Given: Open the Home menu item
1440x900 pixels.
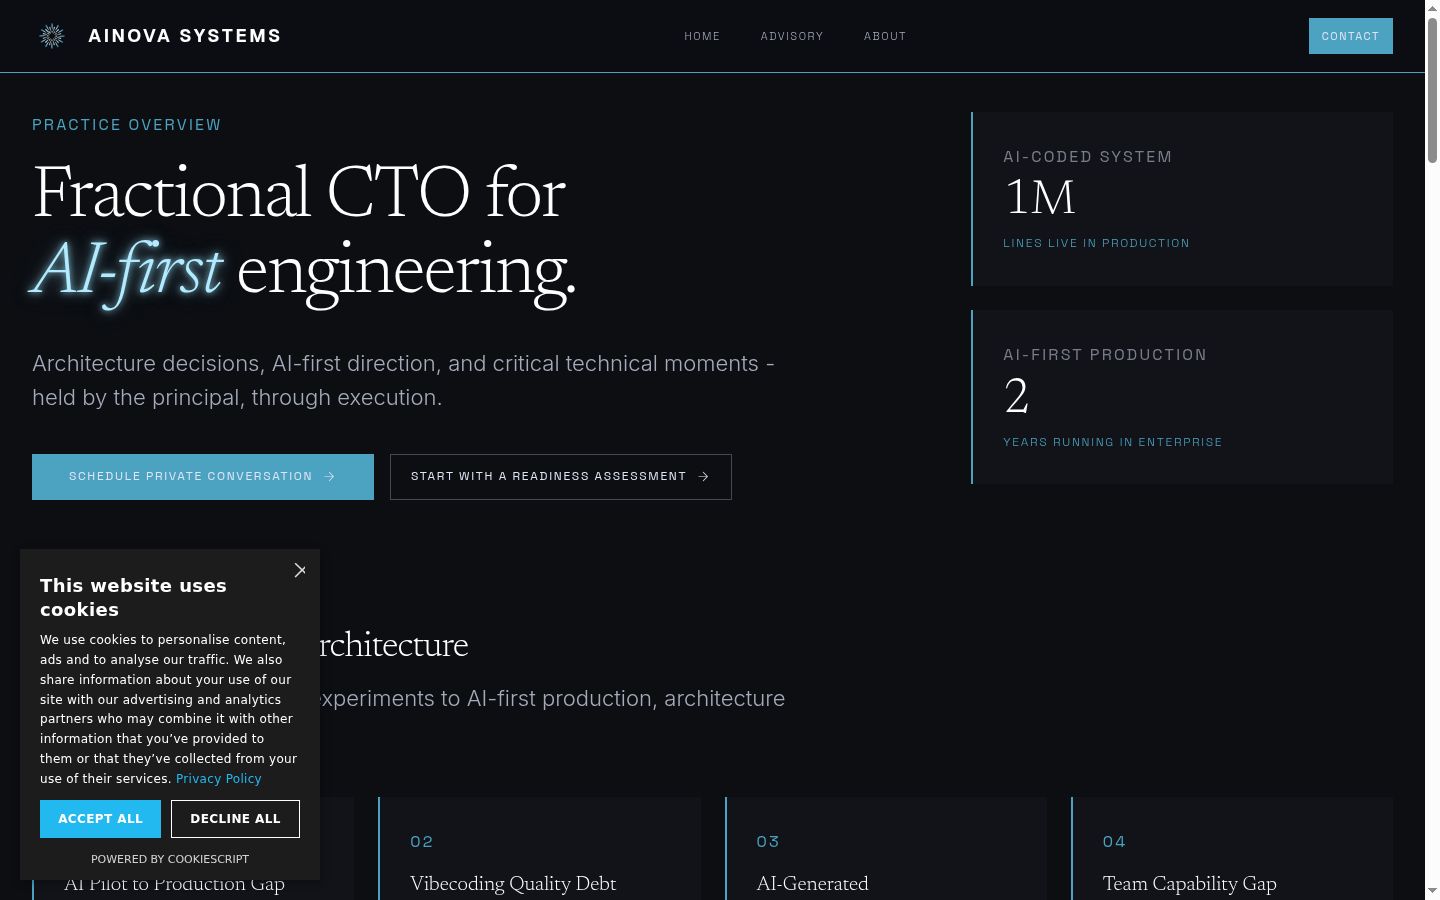Looking at the screenshot, I should (702, 36).
